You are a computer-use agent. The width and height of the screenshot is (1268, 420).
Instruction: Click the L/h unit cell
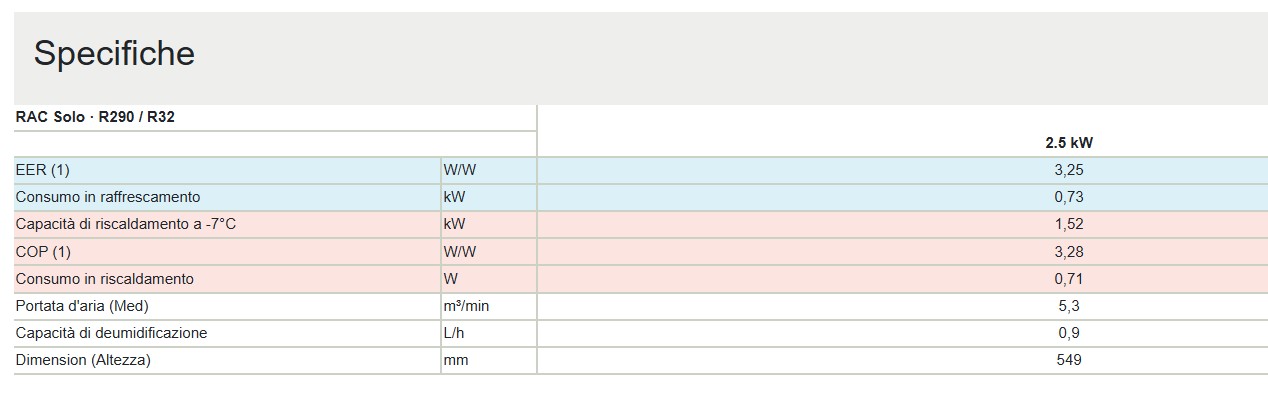click(x=488, y=332)
